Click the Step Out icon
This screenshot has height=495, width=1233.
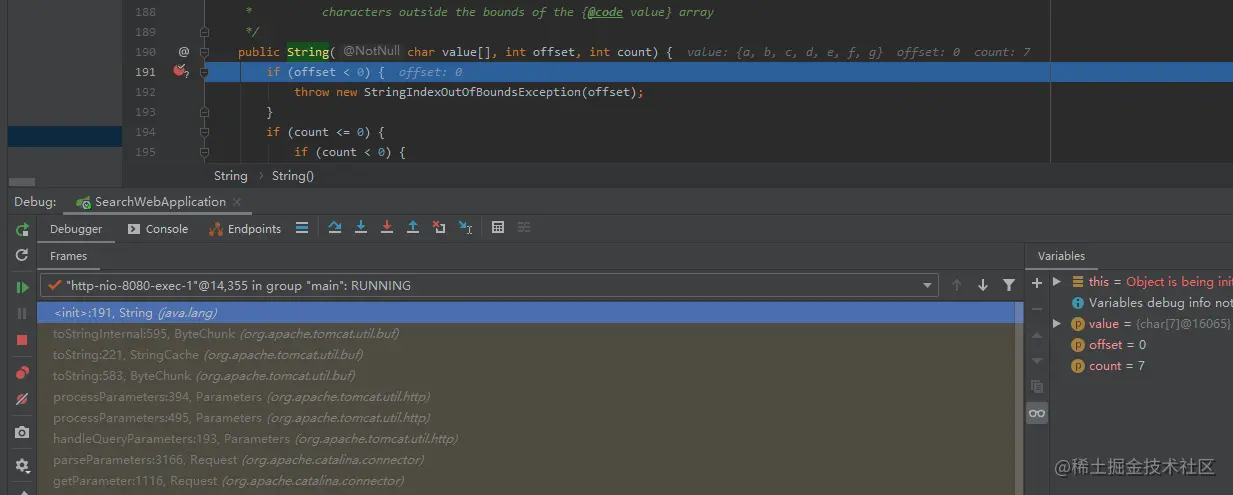(x=413, y=228)
